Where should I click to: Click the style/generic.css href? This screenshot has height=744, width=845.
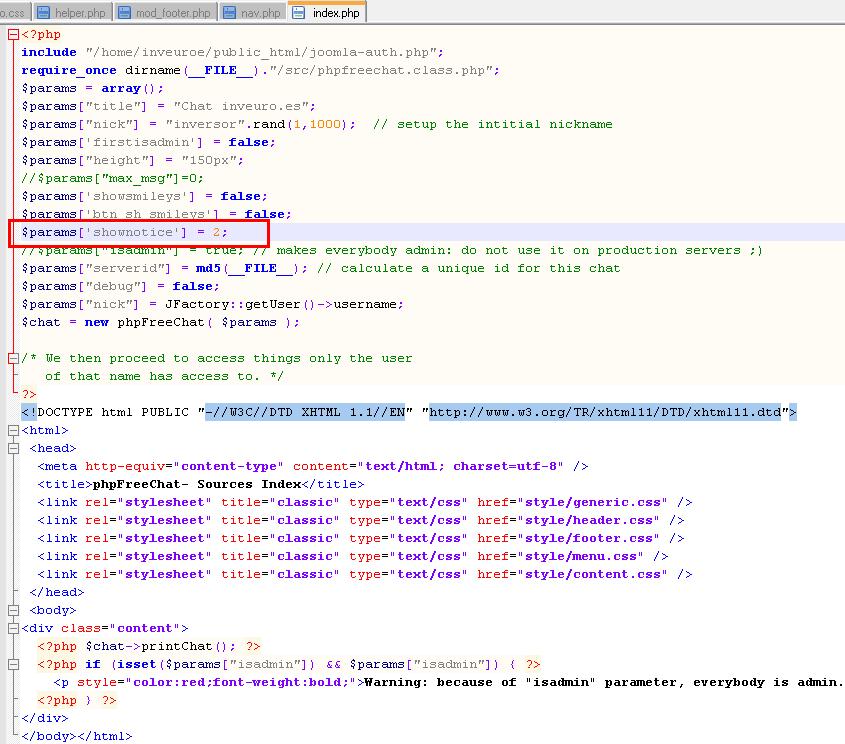(592, 503)
